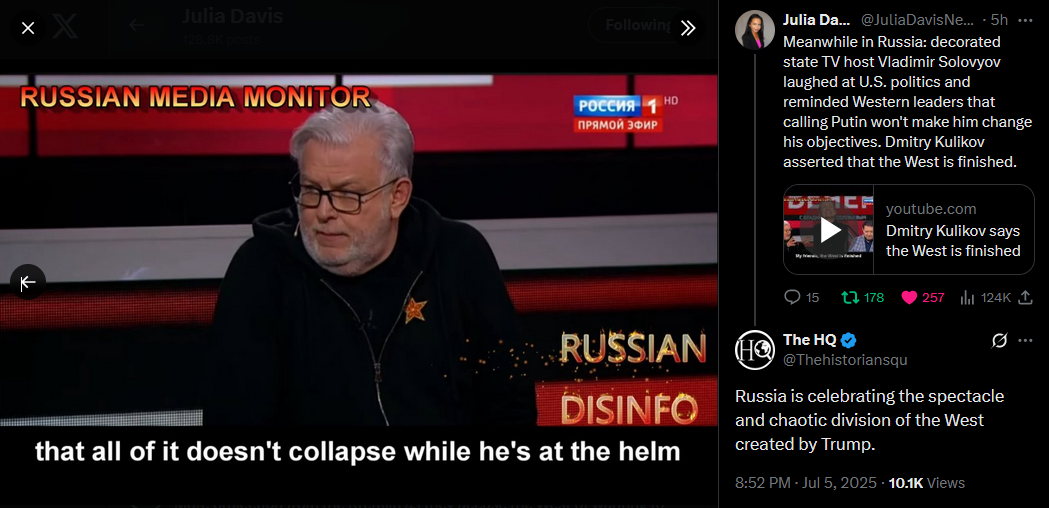Screen dimensions: 1049x508
Task: Click The HQ verified badge
Action: (848, 341)
